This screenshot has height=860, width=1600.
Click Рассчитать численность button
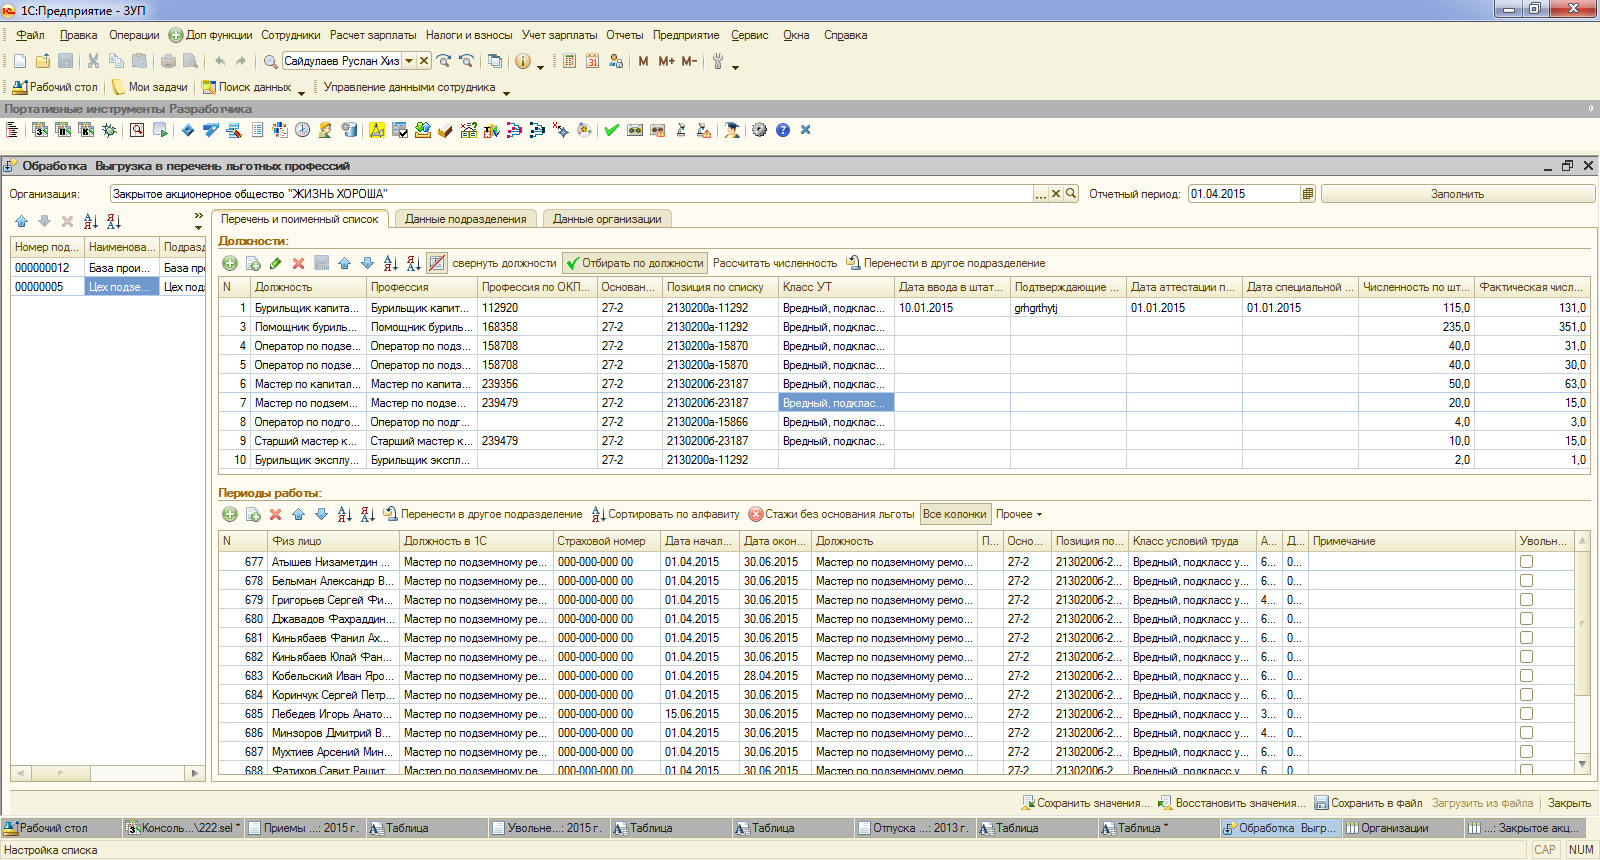[775, 263]
